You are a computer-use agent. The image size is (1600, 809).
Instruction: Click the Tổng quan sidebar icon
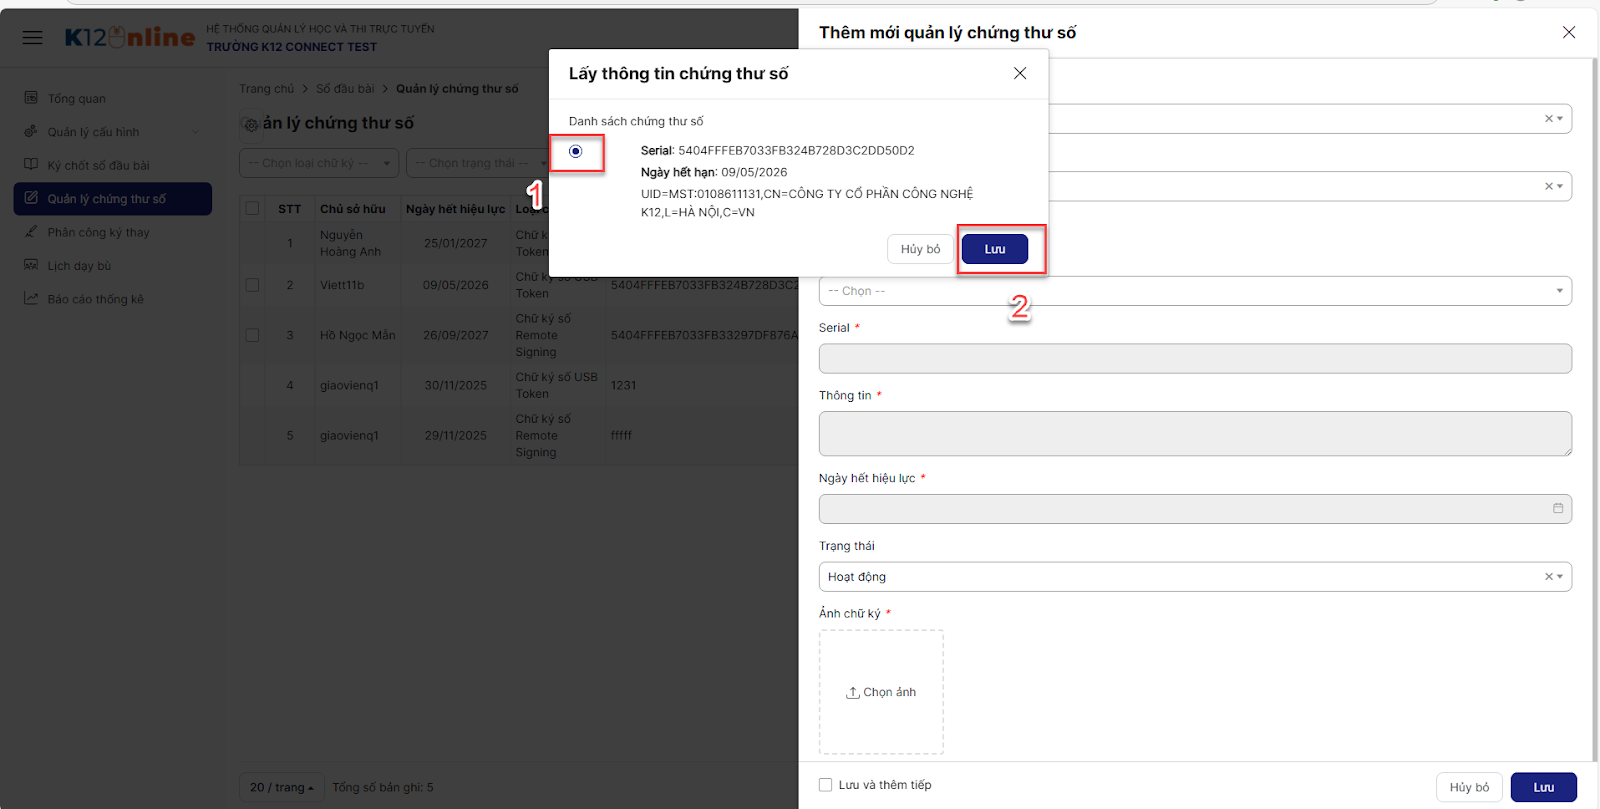(x=31, y=98)
